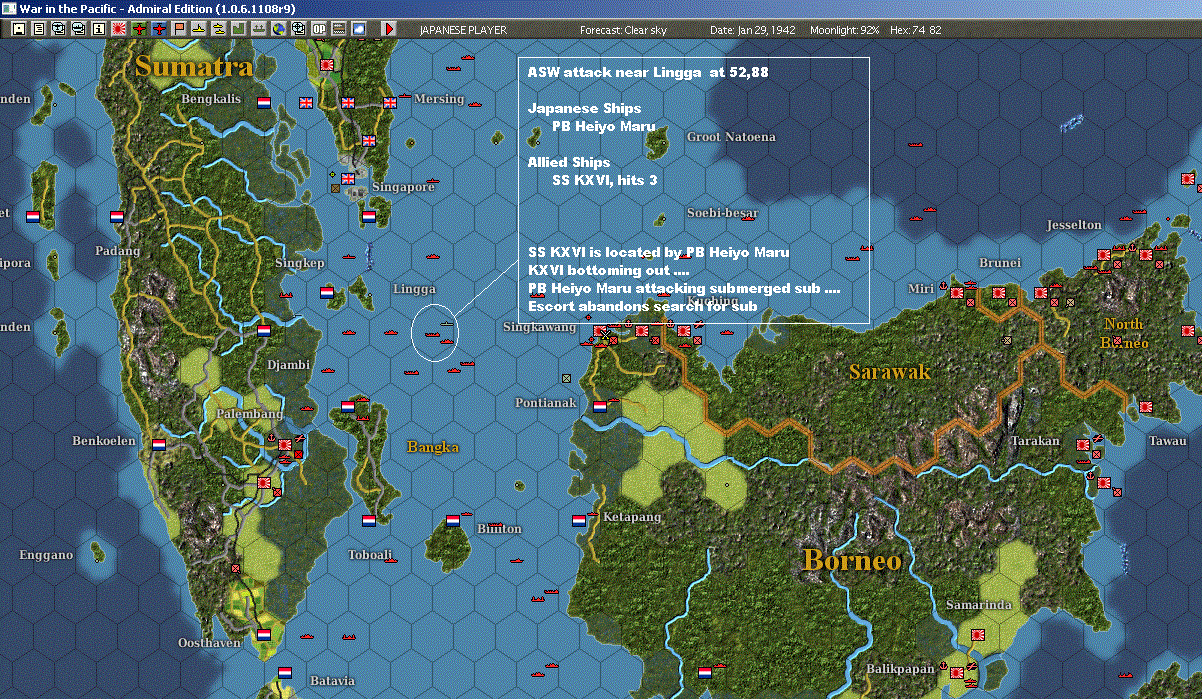The width and height of the screenshot is (1202, 699).
Task: Click the red play arrow end-turn icon
Action: 389,29
